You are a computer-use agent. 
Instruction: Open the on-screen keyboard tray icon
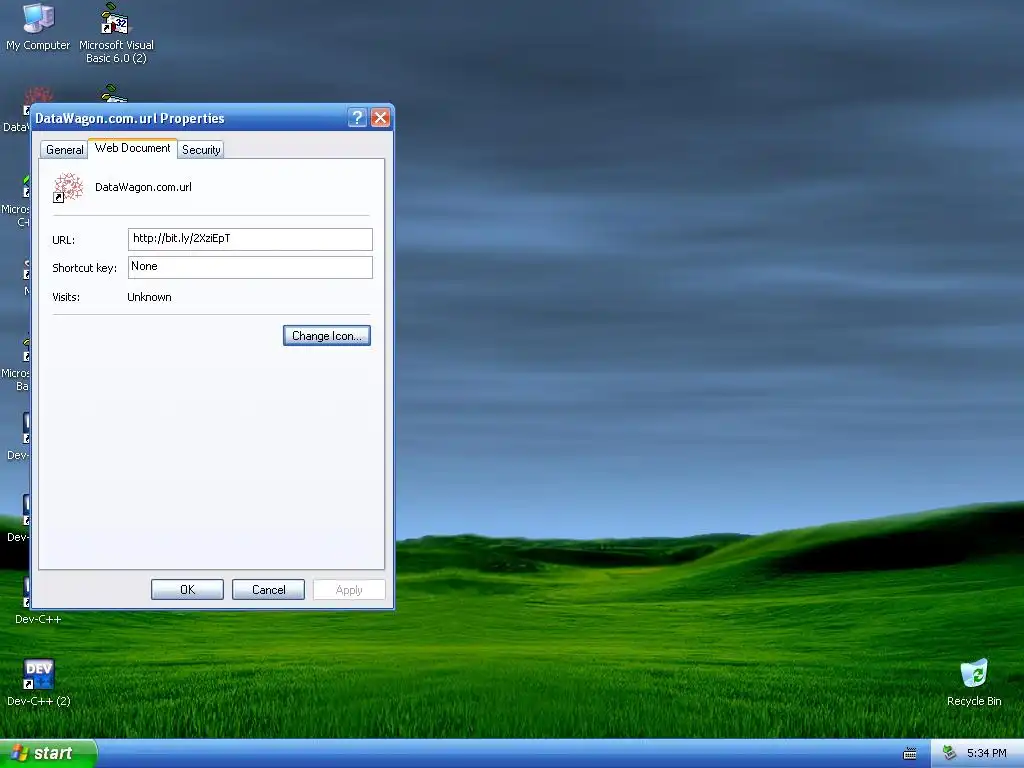(910, 754)
